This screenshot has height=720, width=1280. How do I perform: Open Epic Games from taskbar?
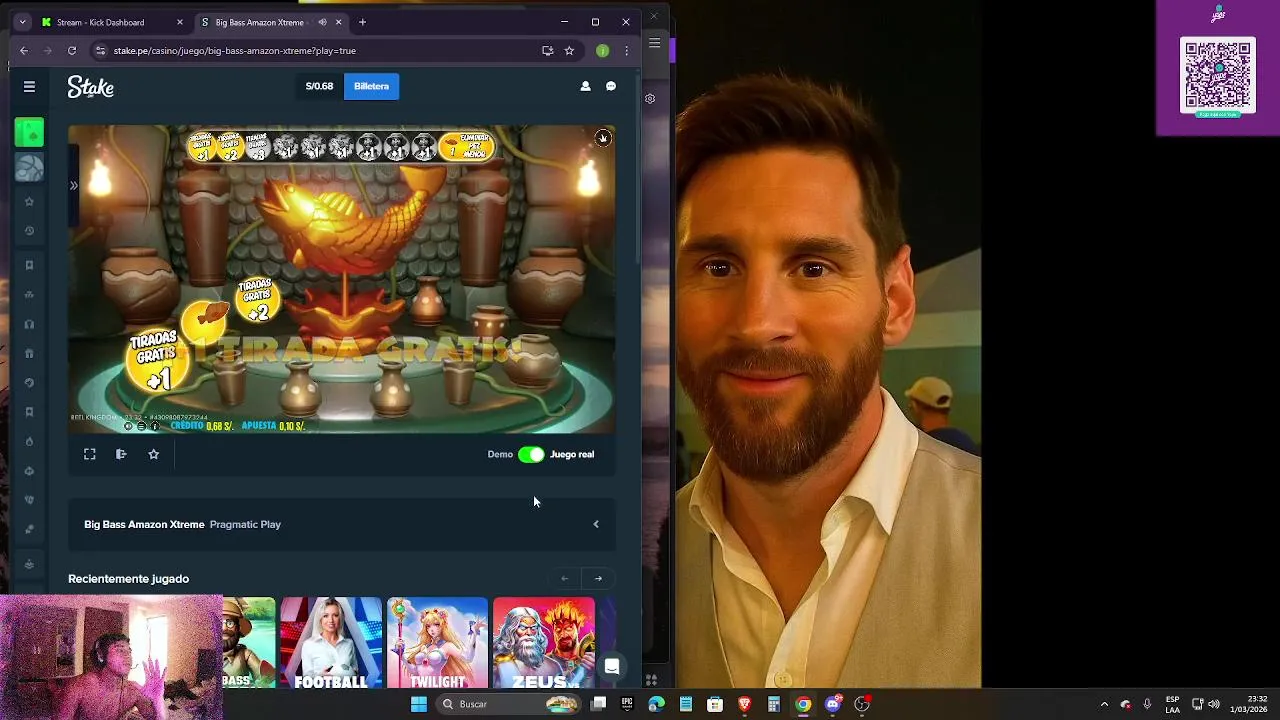tap(627, 704)
